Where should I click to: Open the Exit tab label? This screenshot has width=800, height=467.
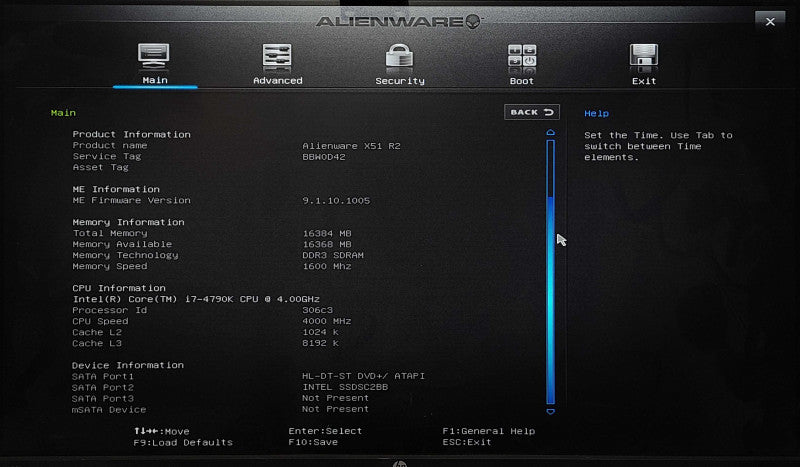pyautogui.click(x=644, y=81)
